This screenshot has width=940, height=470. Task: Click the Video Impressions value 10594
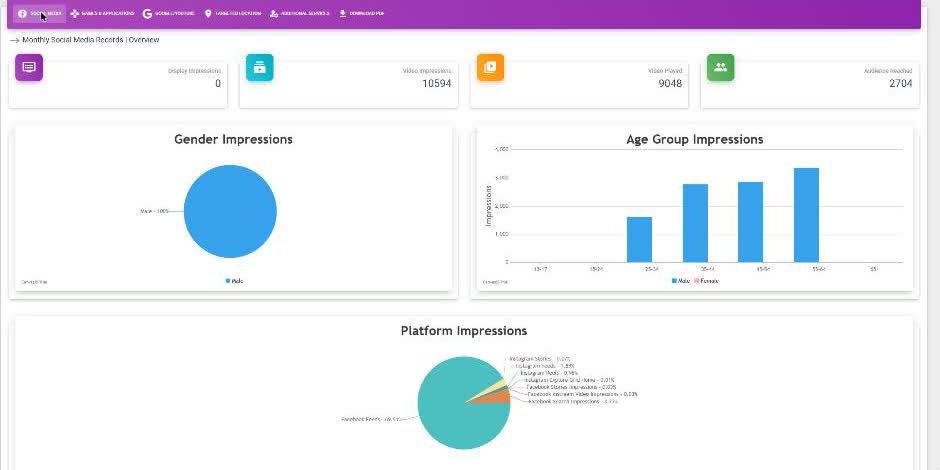coord(436,83)
